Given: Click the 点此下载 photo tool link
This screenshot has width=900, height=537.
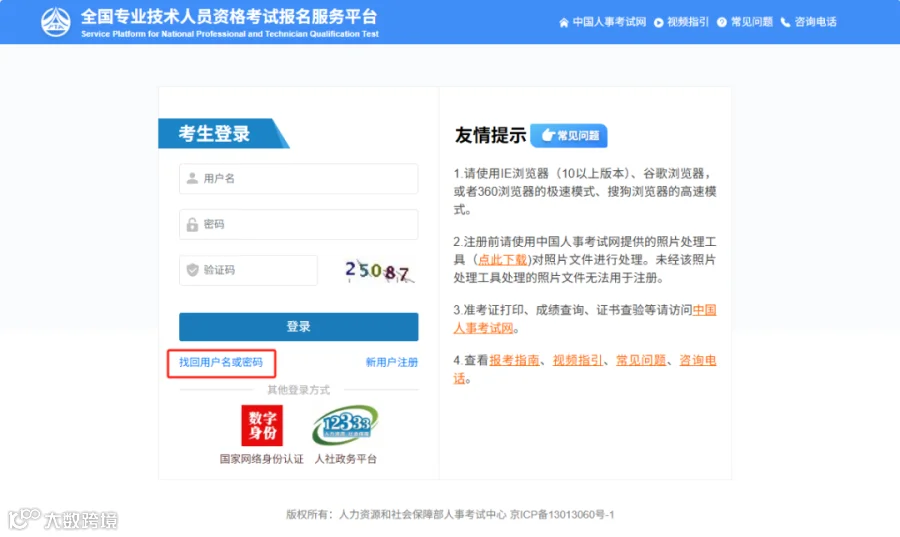Looking at the screenshot, I should [502, 260].
